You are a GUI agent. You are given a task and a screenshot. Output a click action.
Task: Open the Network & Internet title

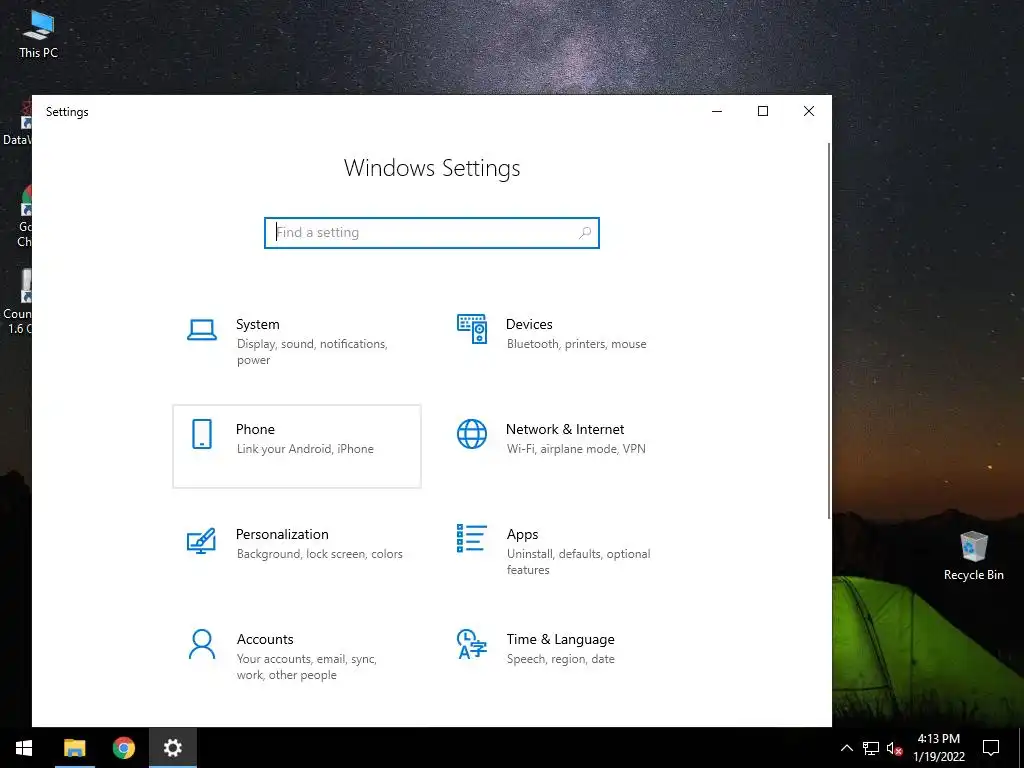[565, 429]
